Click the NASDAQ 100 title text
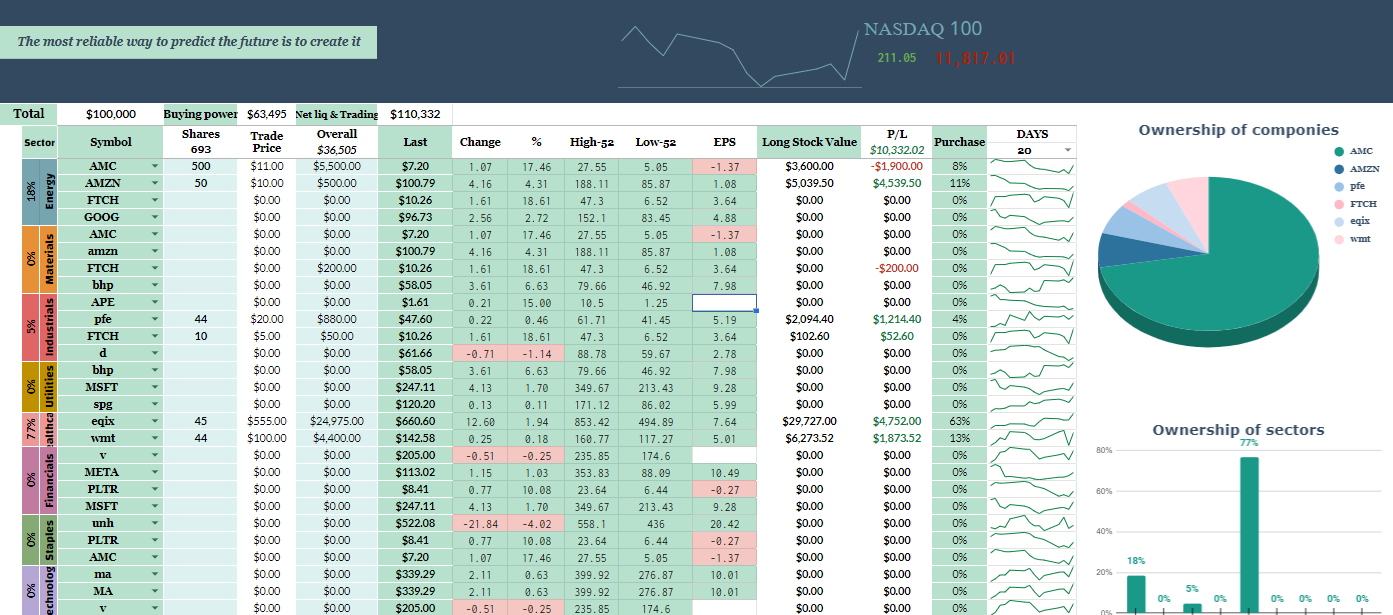 [922, 29]
